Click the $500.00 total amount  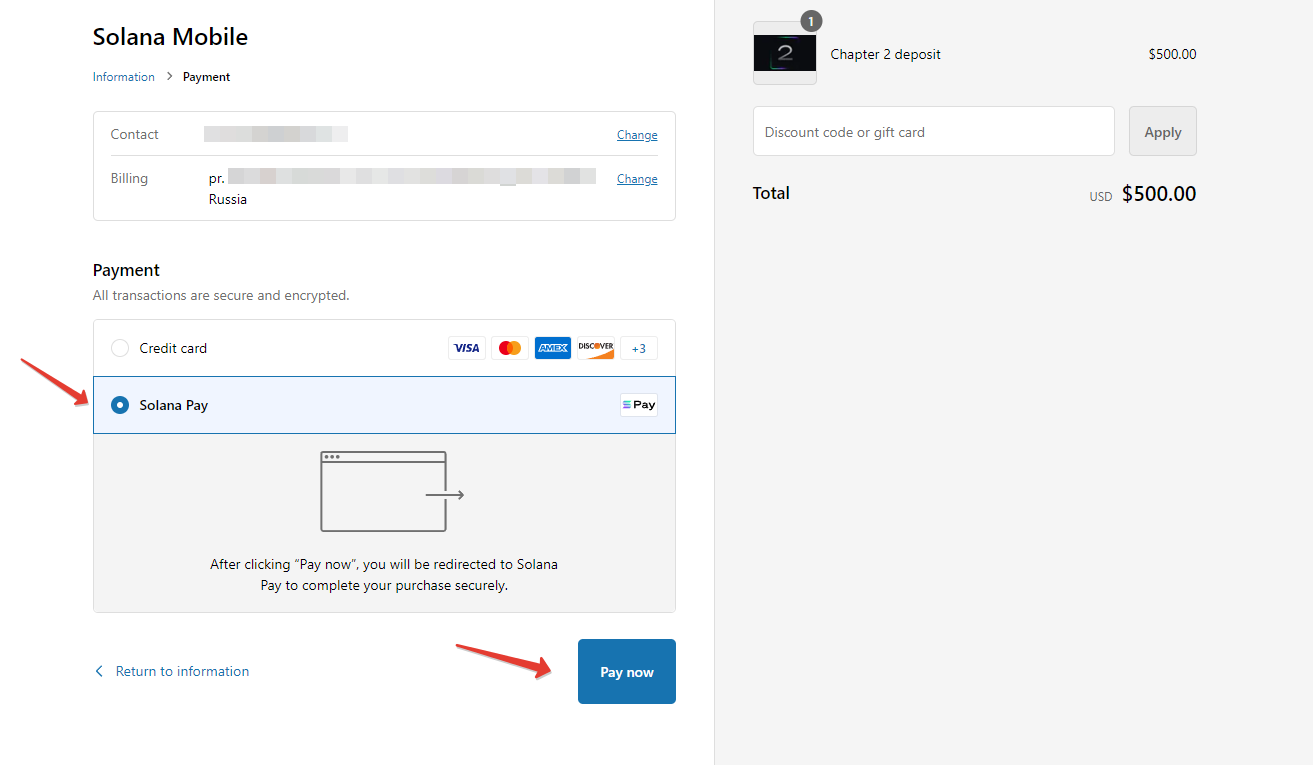tap(1159, 194)
